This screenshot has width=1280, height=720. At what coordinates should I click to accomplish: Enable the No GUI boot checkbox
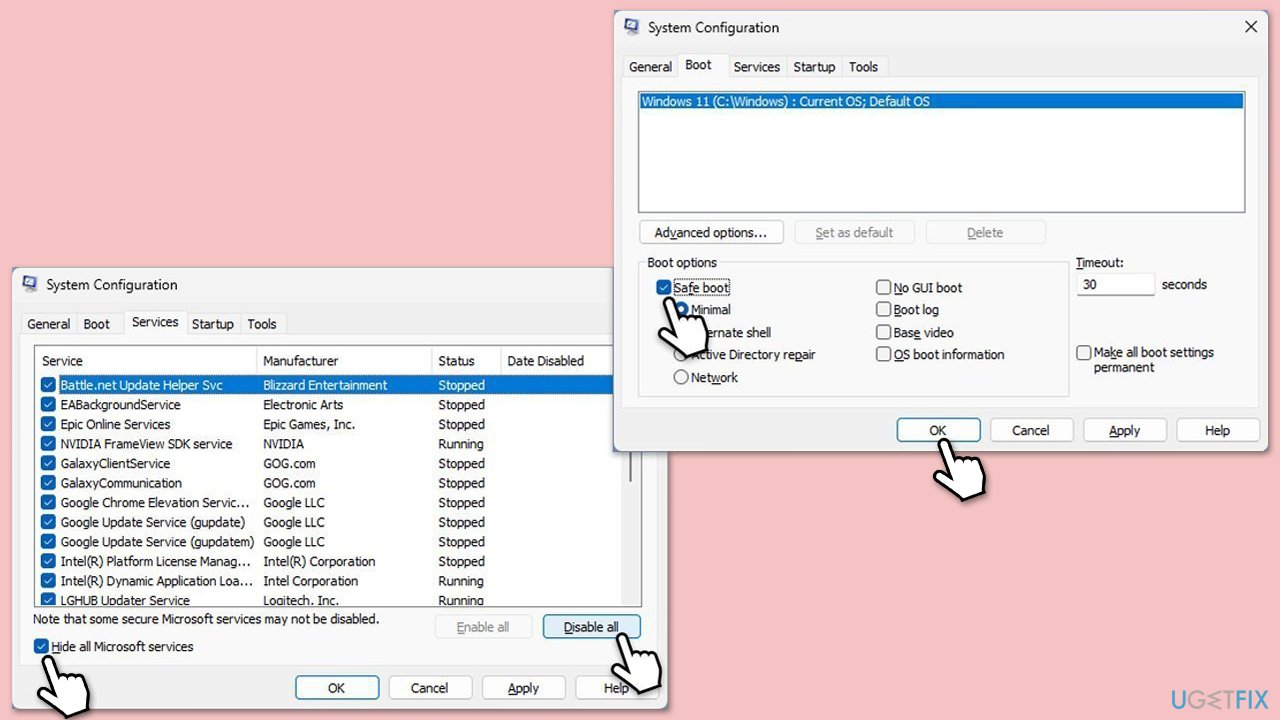(x=883, y=288)
